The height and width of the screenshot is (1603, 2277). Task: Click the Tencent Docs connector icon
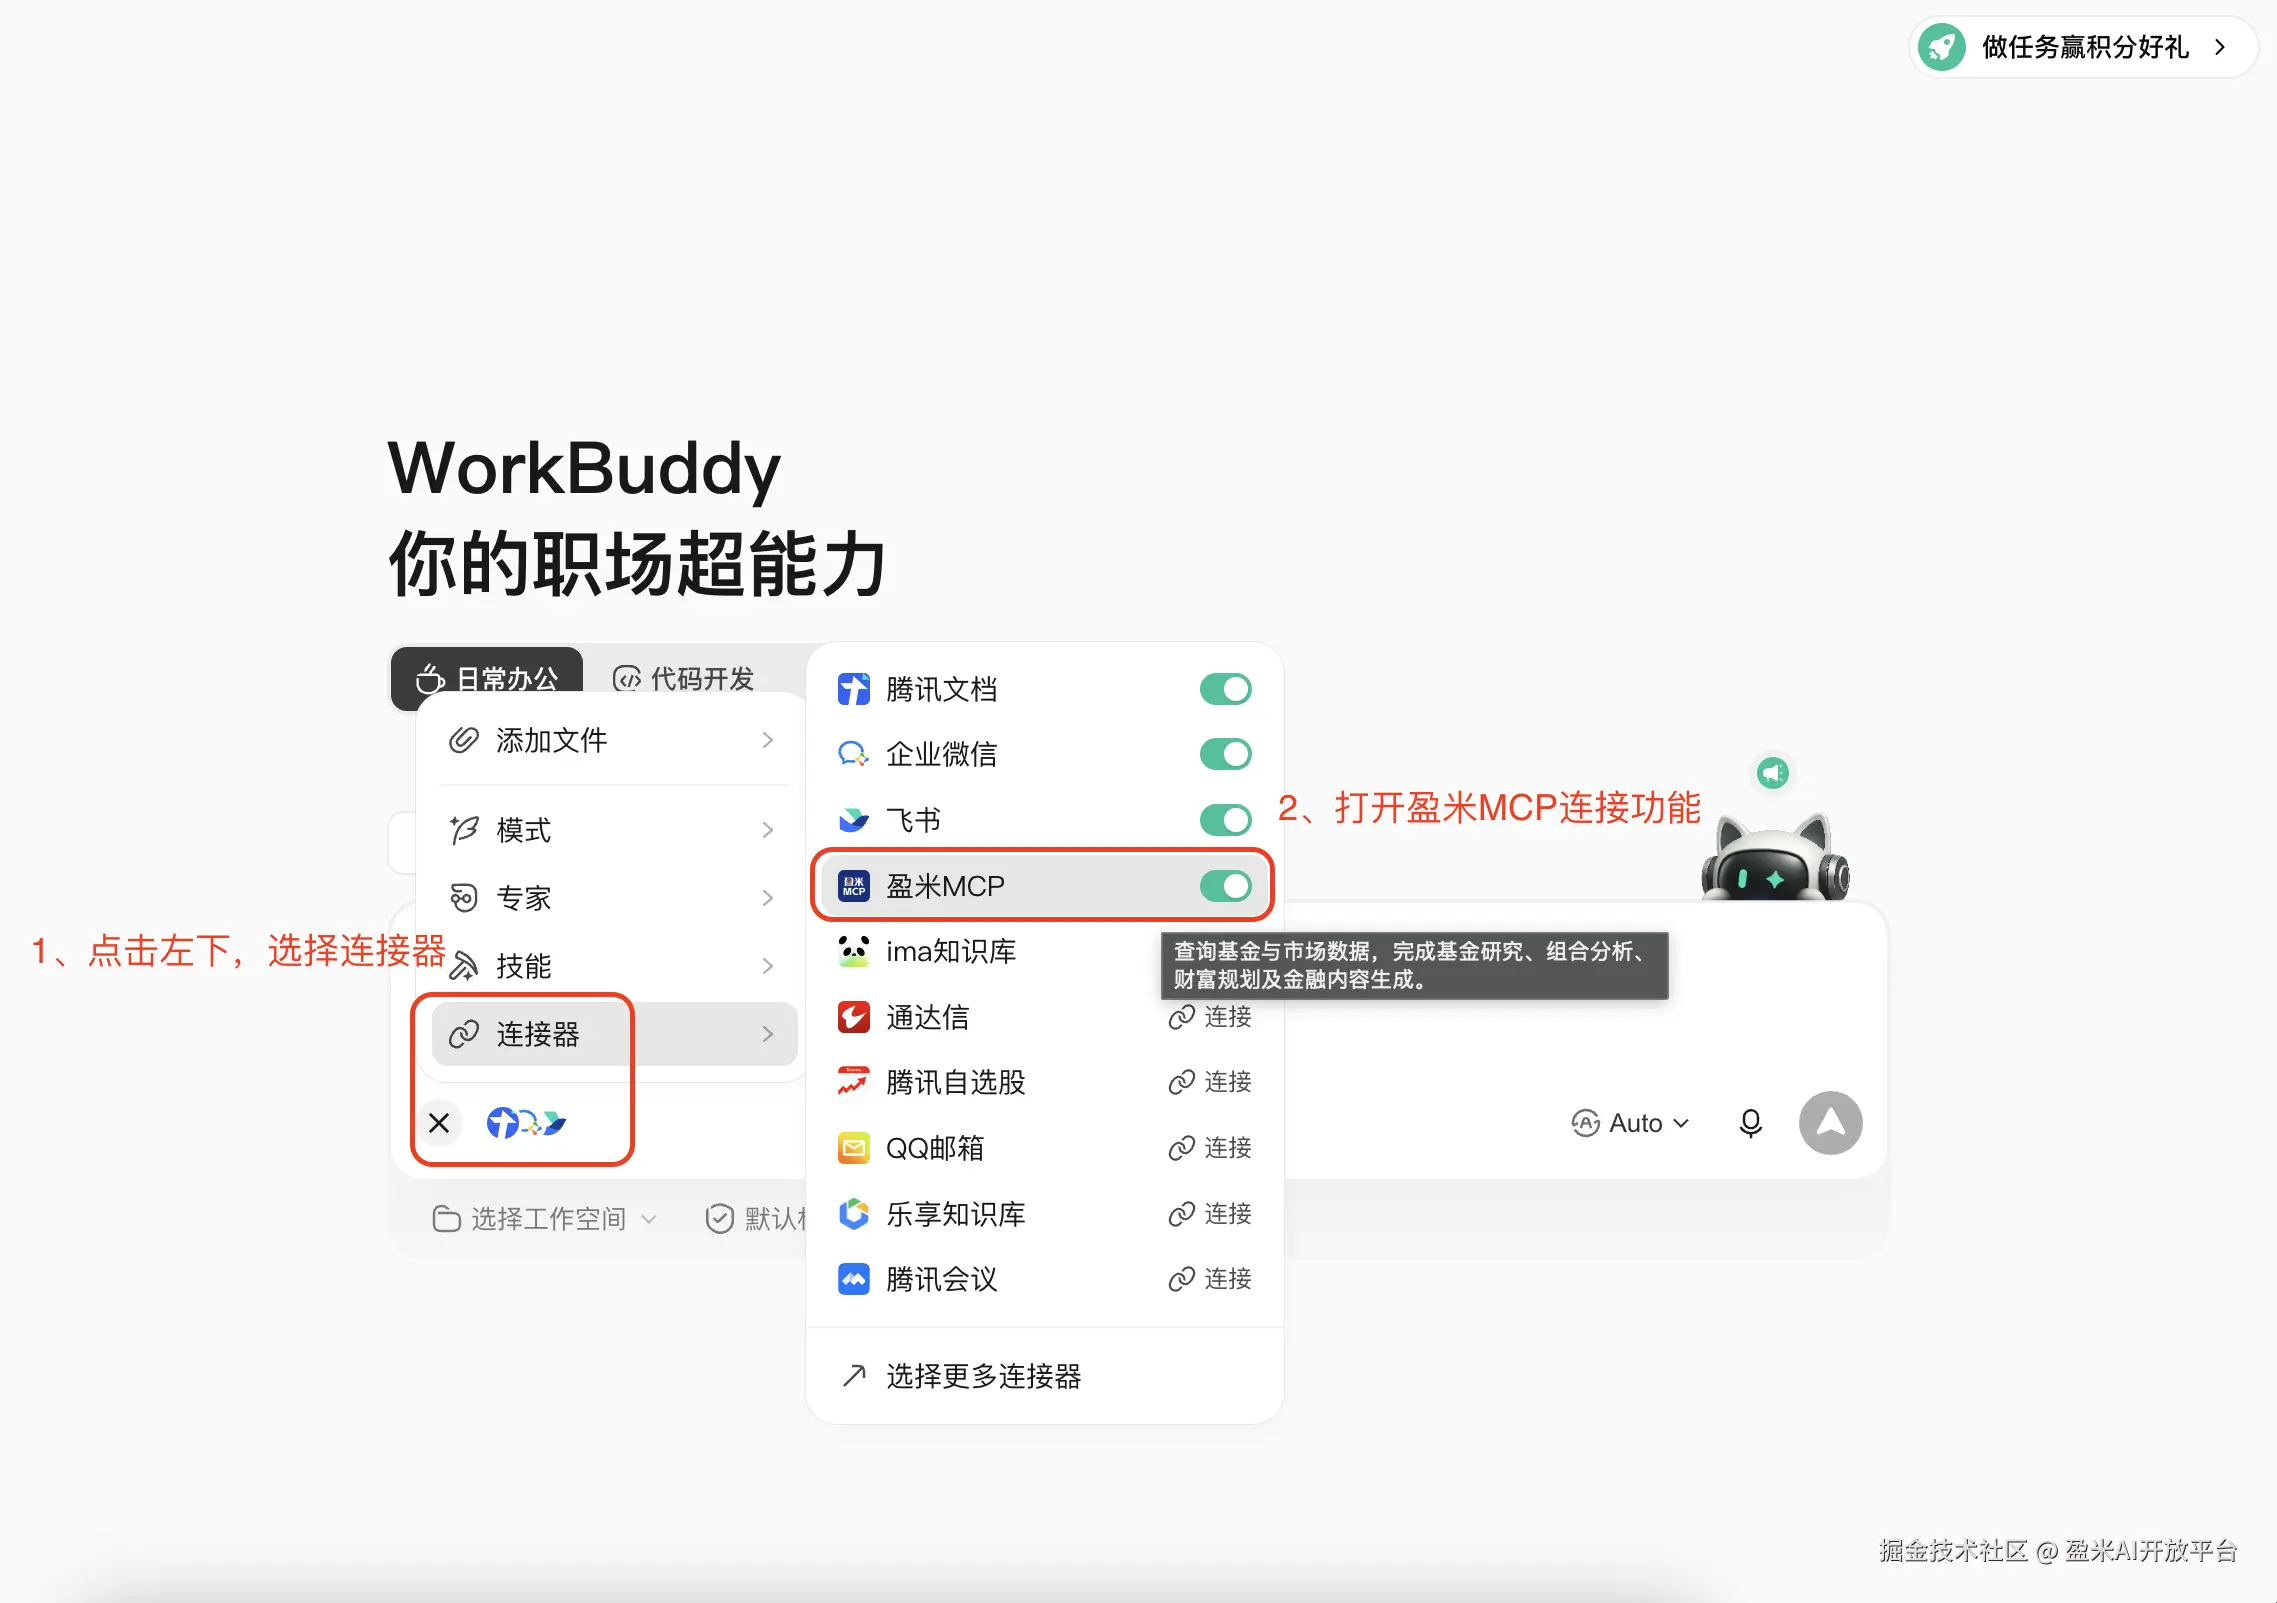(853, 689)
